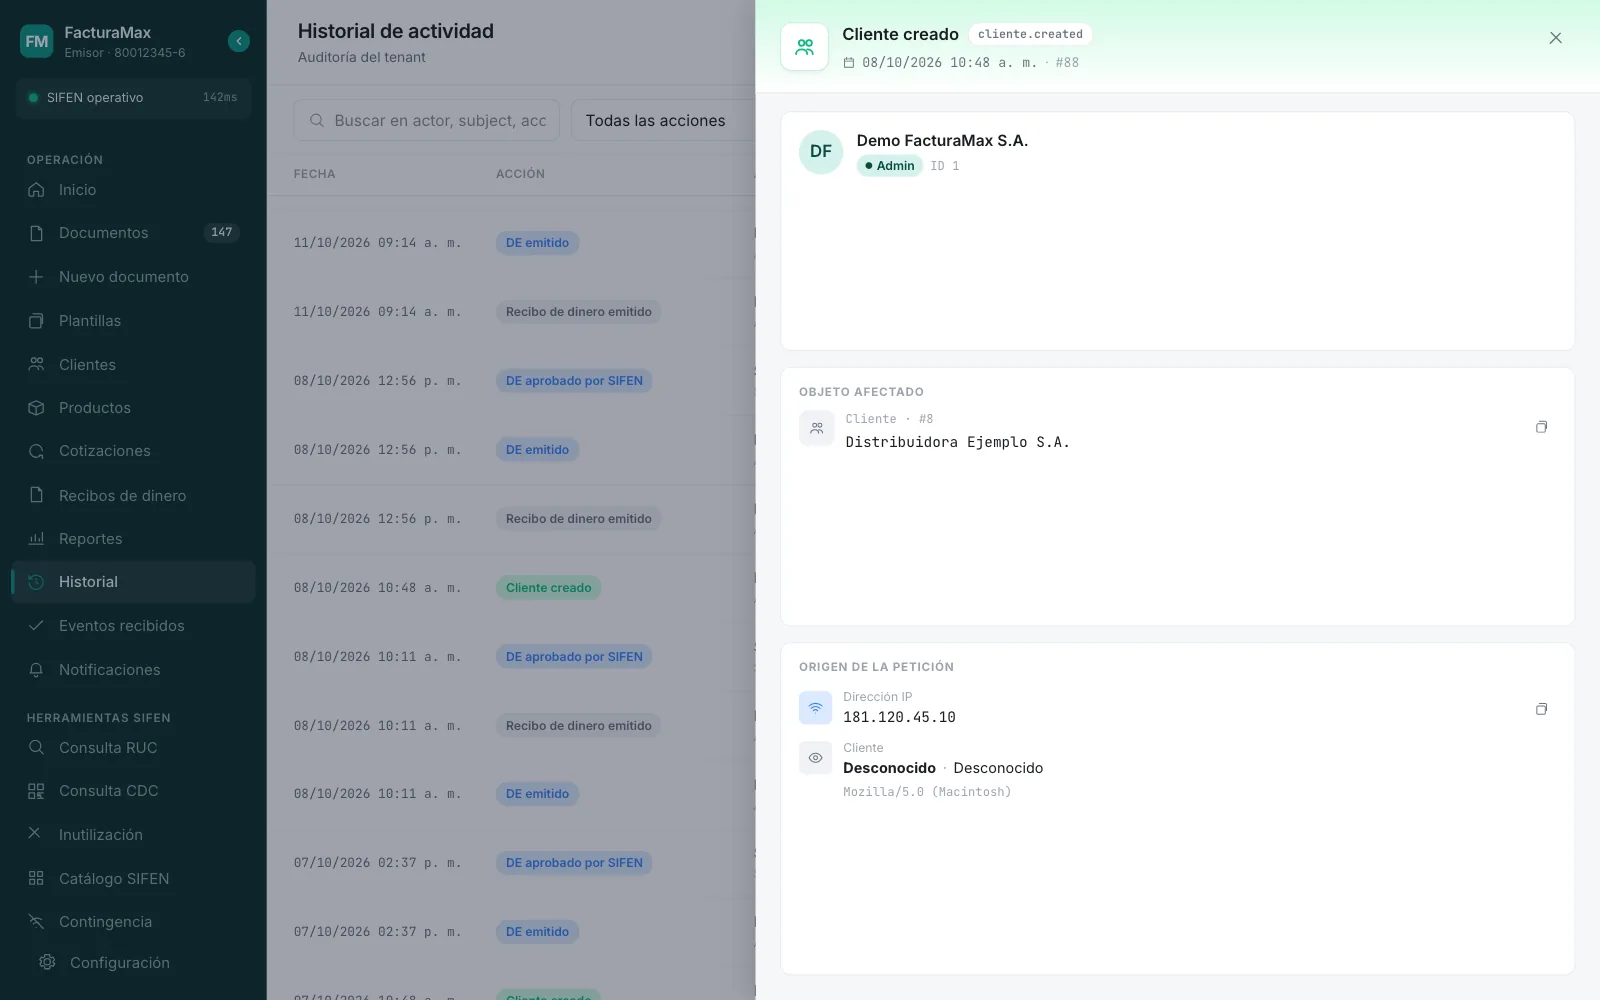Open Consulta RUC search icon
This screenshot has height=1000, width=1600.
36,748
